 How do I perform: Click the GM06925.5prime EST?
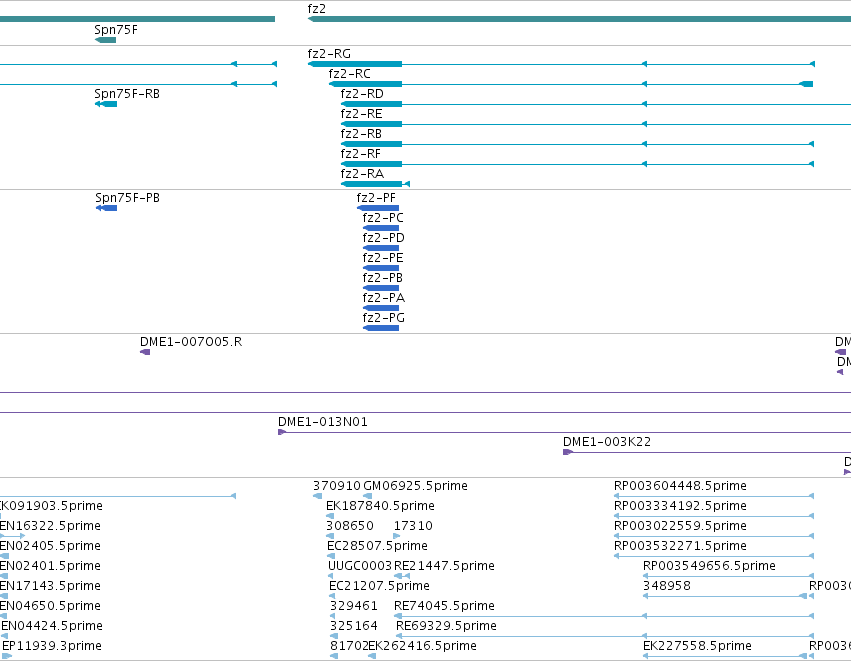pos(367,496)
